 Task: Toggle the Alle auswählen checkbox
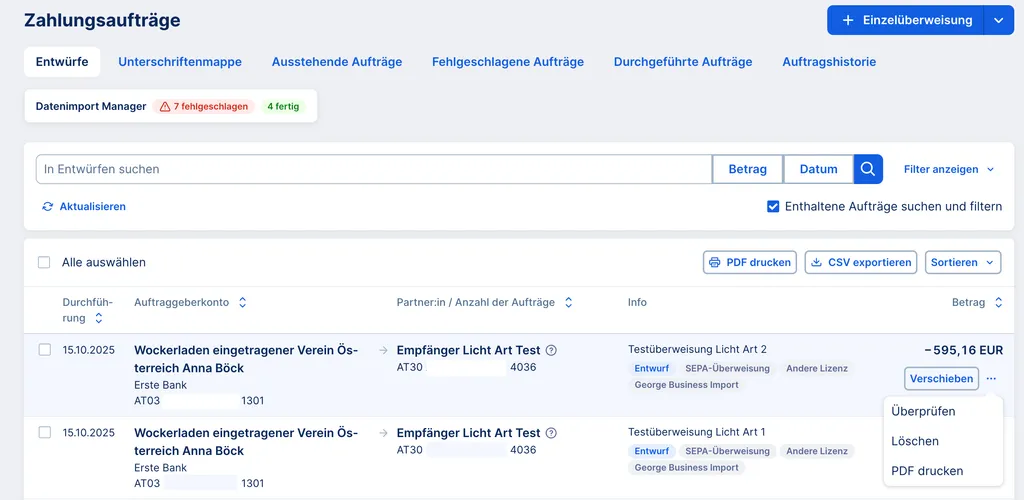click(x=44, y=263)
